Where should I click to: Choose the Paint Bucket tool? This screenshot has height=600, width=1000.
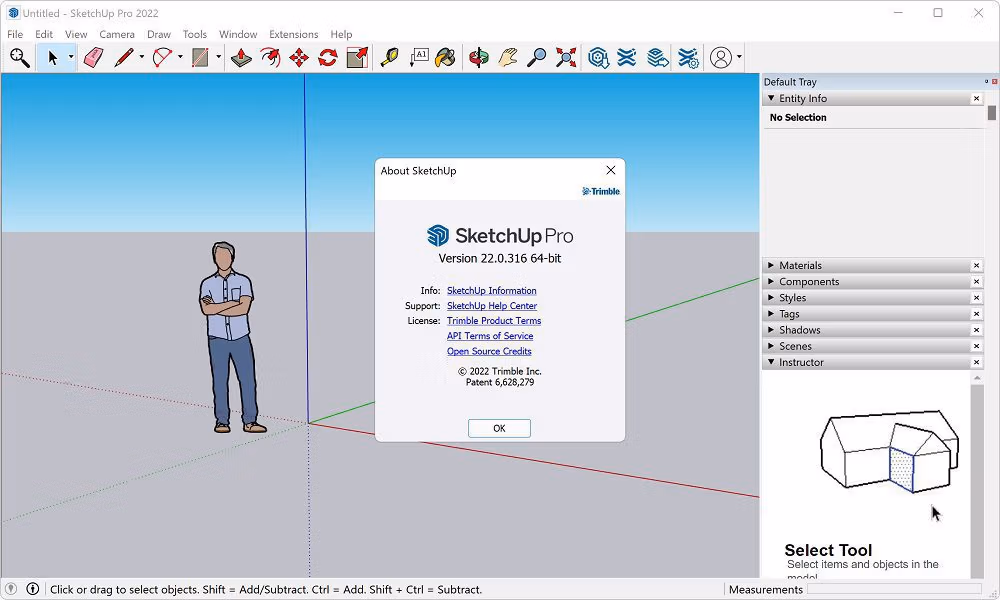[446, 58]
